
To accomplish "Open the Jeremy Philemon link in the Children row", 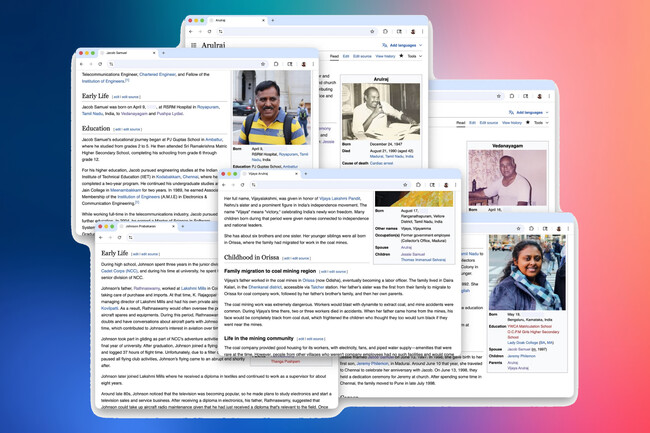I will point(521,356).
